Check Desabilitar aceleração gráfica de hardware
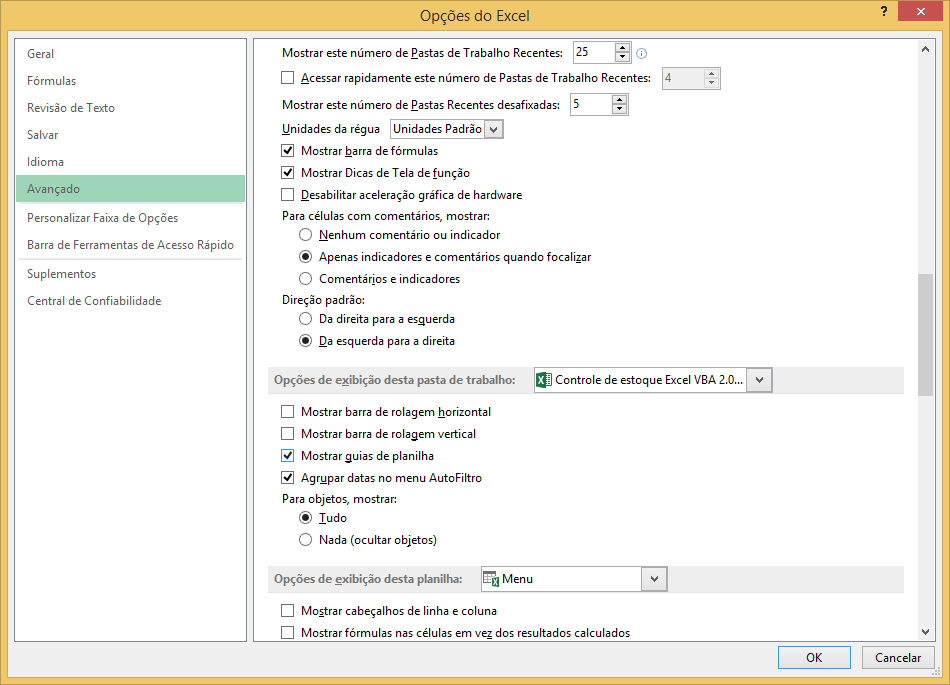 point(288,194)
